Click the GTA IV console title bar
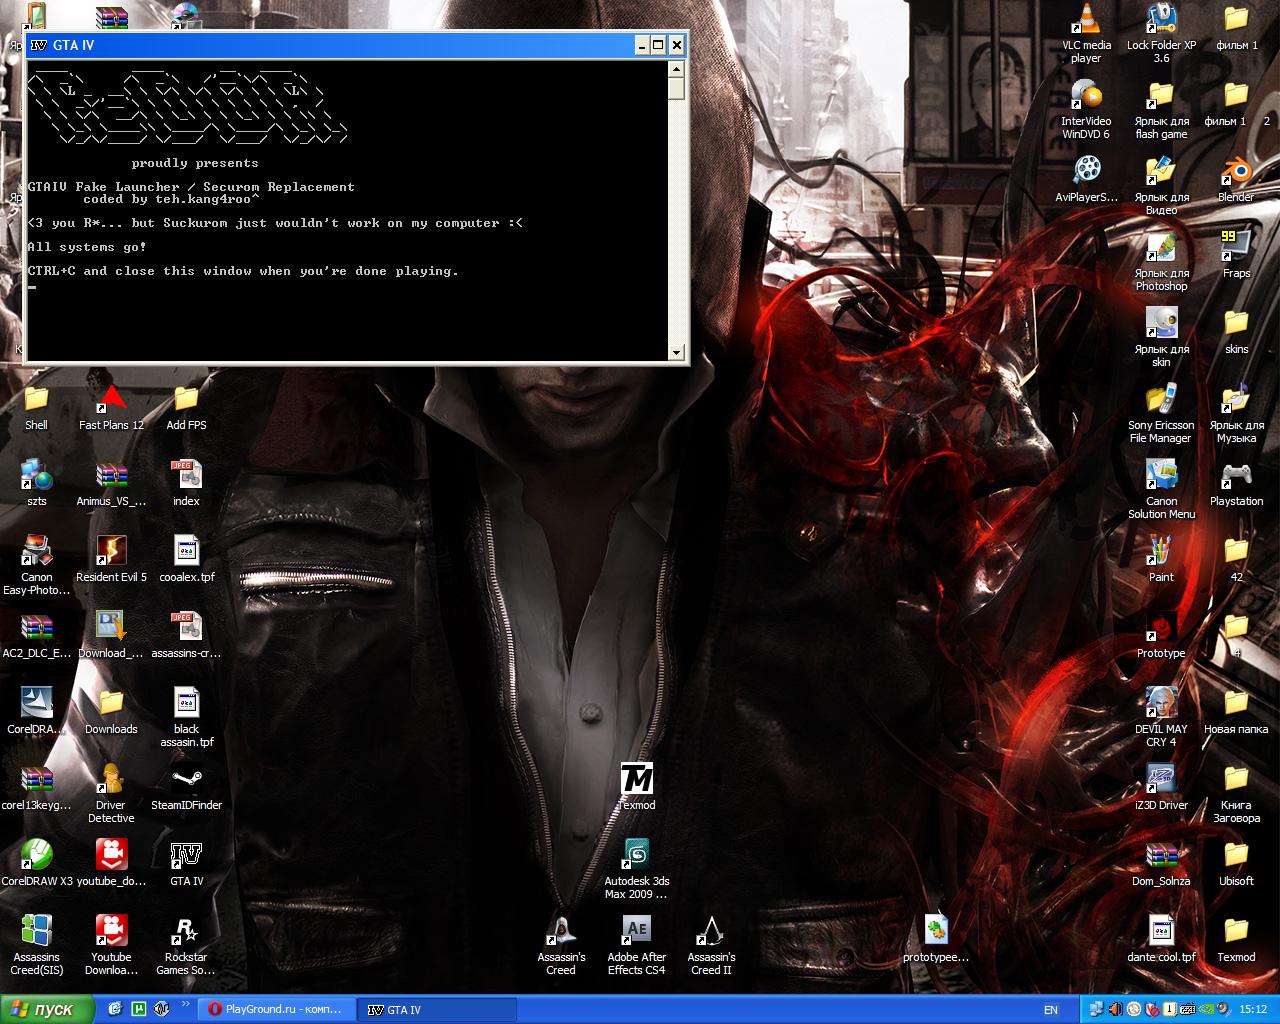 pos(356,45)
